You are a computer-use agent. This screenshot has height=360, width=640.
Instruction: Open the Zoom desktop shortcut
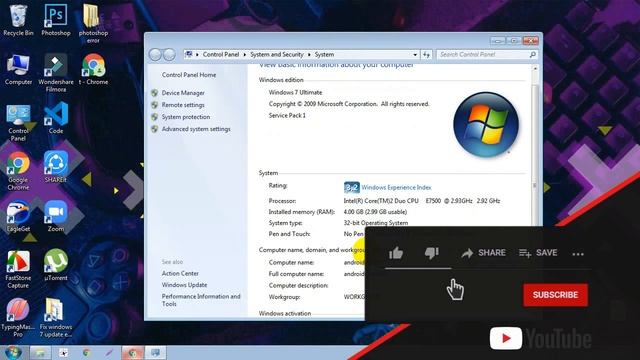pos(56,216)
